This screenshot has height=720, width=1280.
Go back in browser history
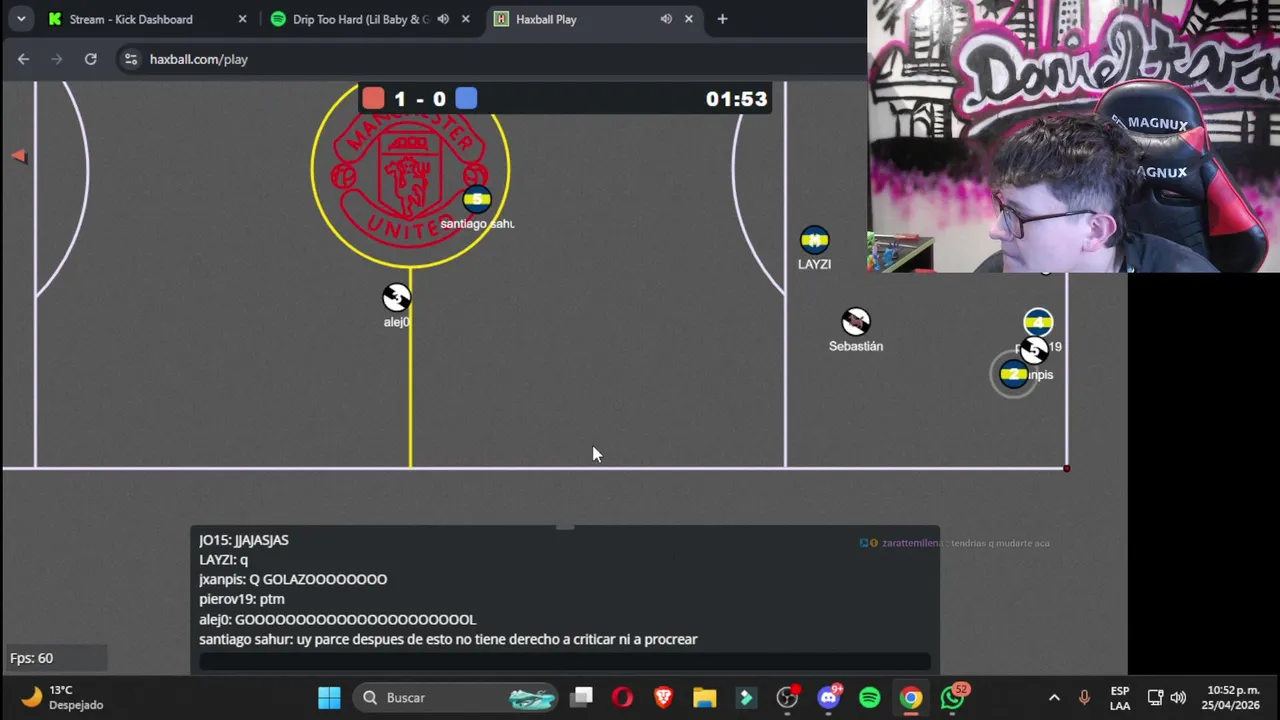(23, 59)
